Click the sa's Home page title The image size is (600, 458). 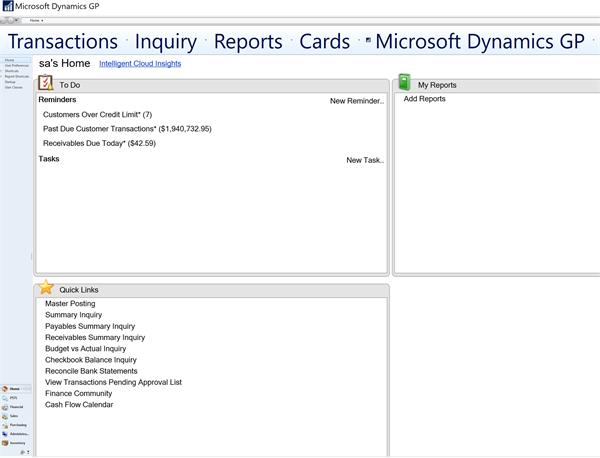[64, 63]
